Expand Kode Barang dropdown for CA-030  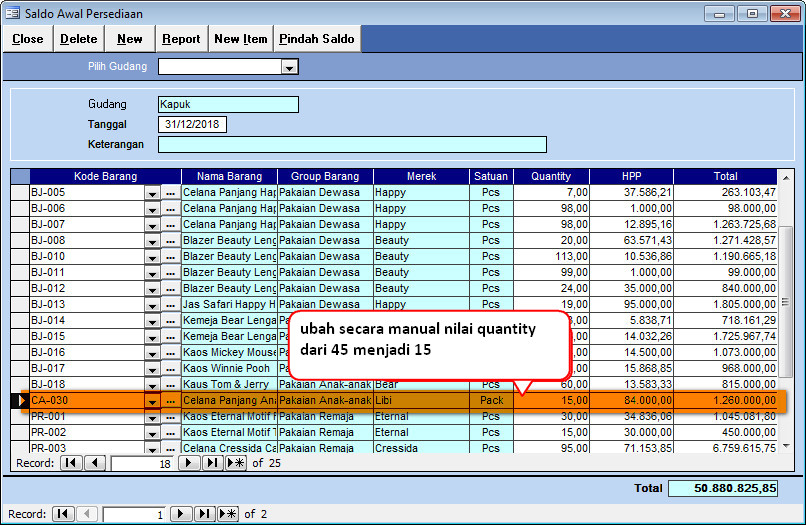pyautogui.click(x=153, y=400)
